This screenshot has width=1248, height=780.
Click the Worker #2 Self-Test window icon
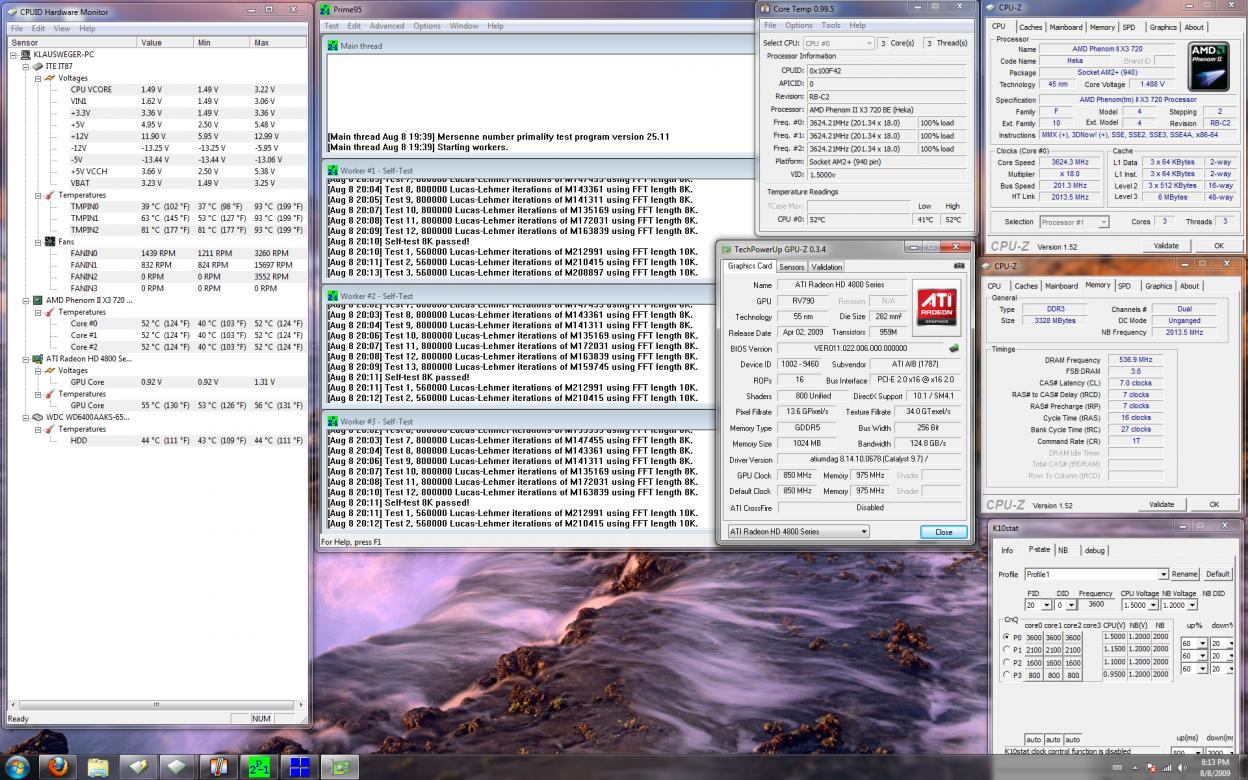pos(333,296)
